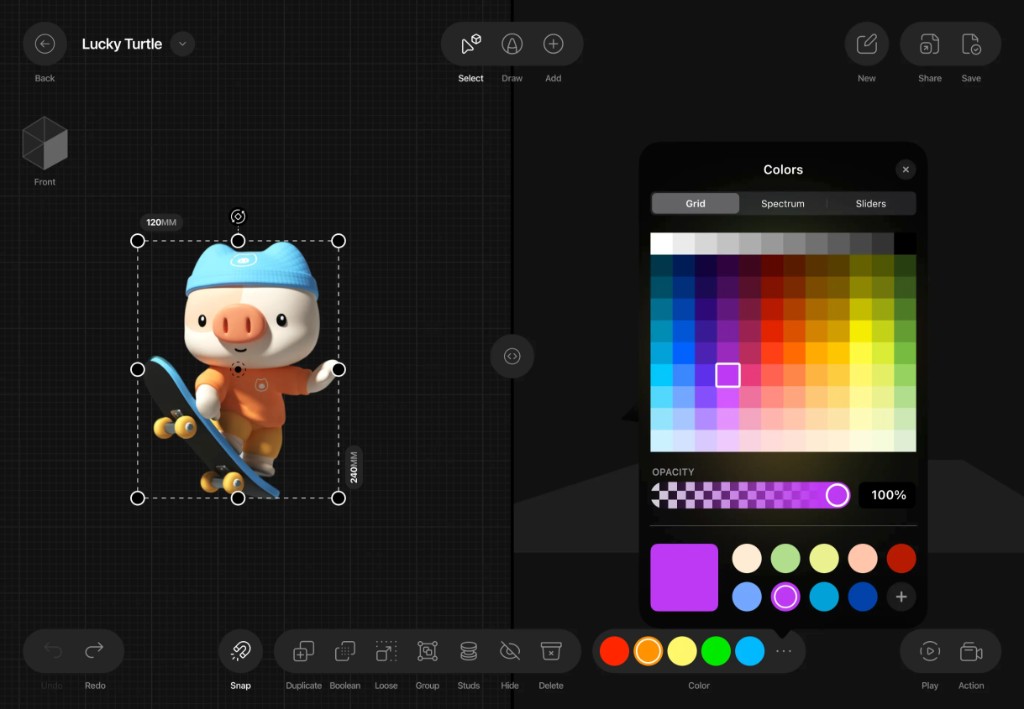Select the light blue saved swatch

coord(746,597)
